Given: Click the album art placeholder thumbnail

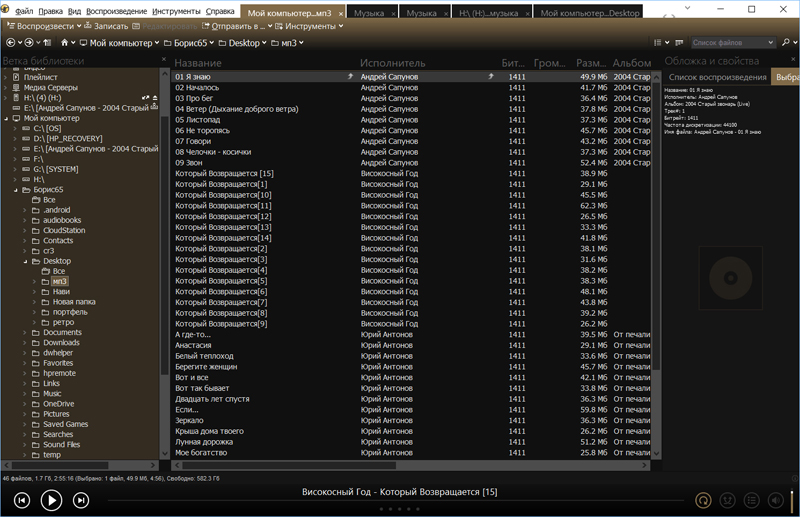Looking at the screenshot, I should (x=731, y=278).
